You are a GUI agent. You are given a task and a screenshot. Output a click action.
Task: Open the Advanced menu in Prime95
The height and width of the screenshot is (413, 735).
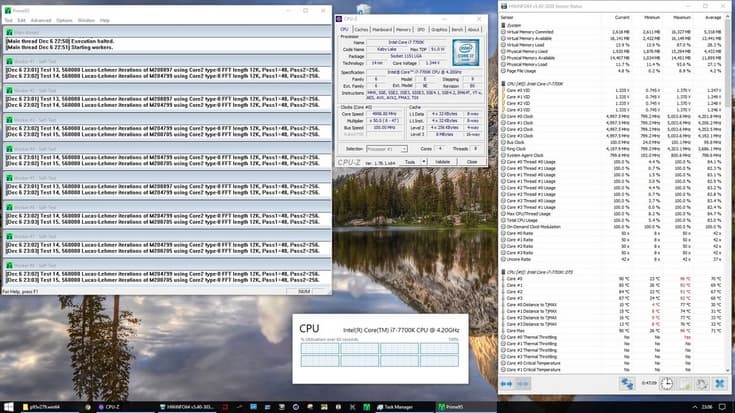click(x=41, y=21)
